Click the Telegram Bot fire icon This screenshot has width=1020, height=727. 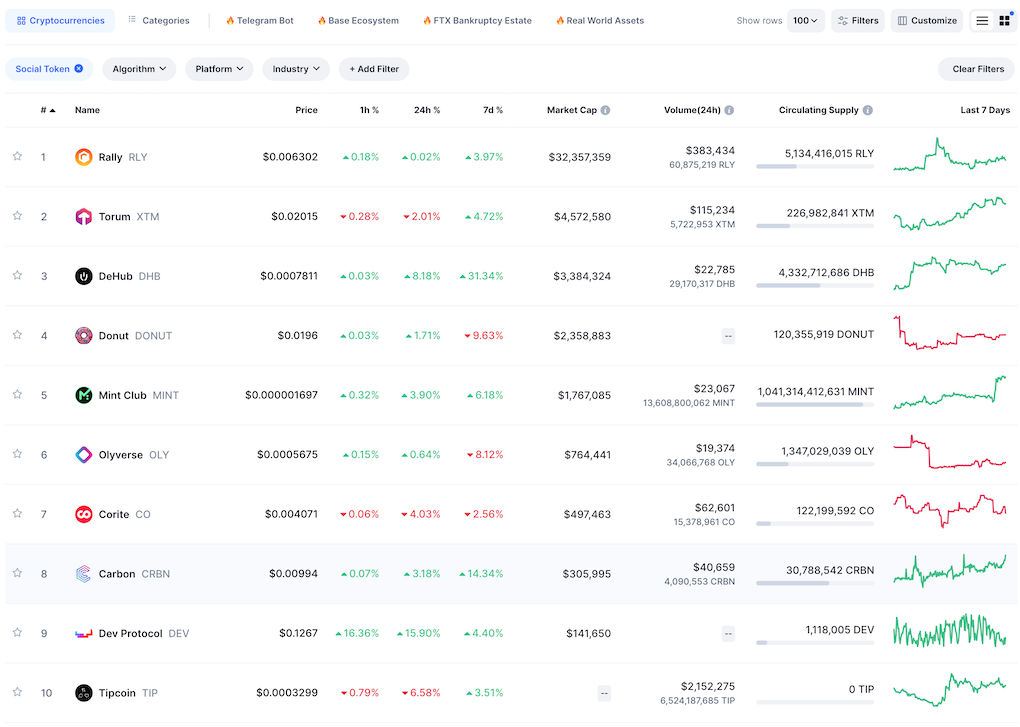pos(230,21)
